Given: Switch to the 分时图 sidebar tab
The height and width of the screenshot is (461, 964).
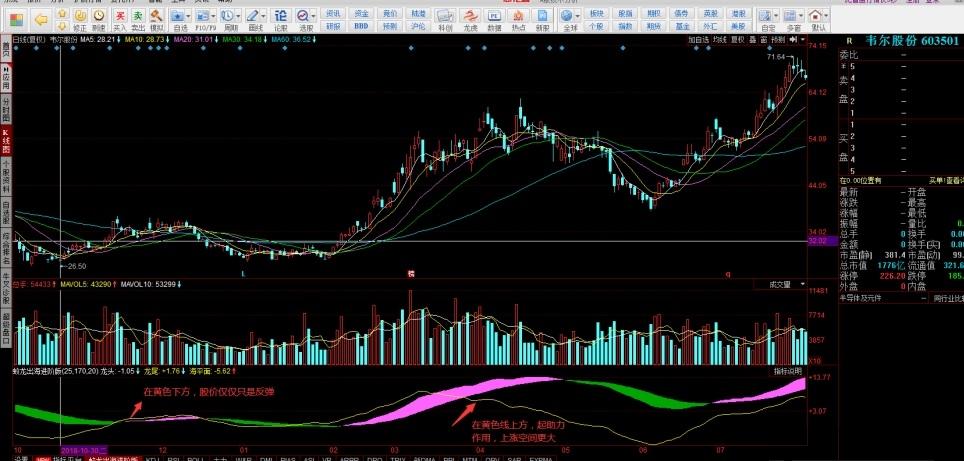Looking at the screenshot, I should 6,109.
